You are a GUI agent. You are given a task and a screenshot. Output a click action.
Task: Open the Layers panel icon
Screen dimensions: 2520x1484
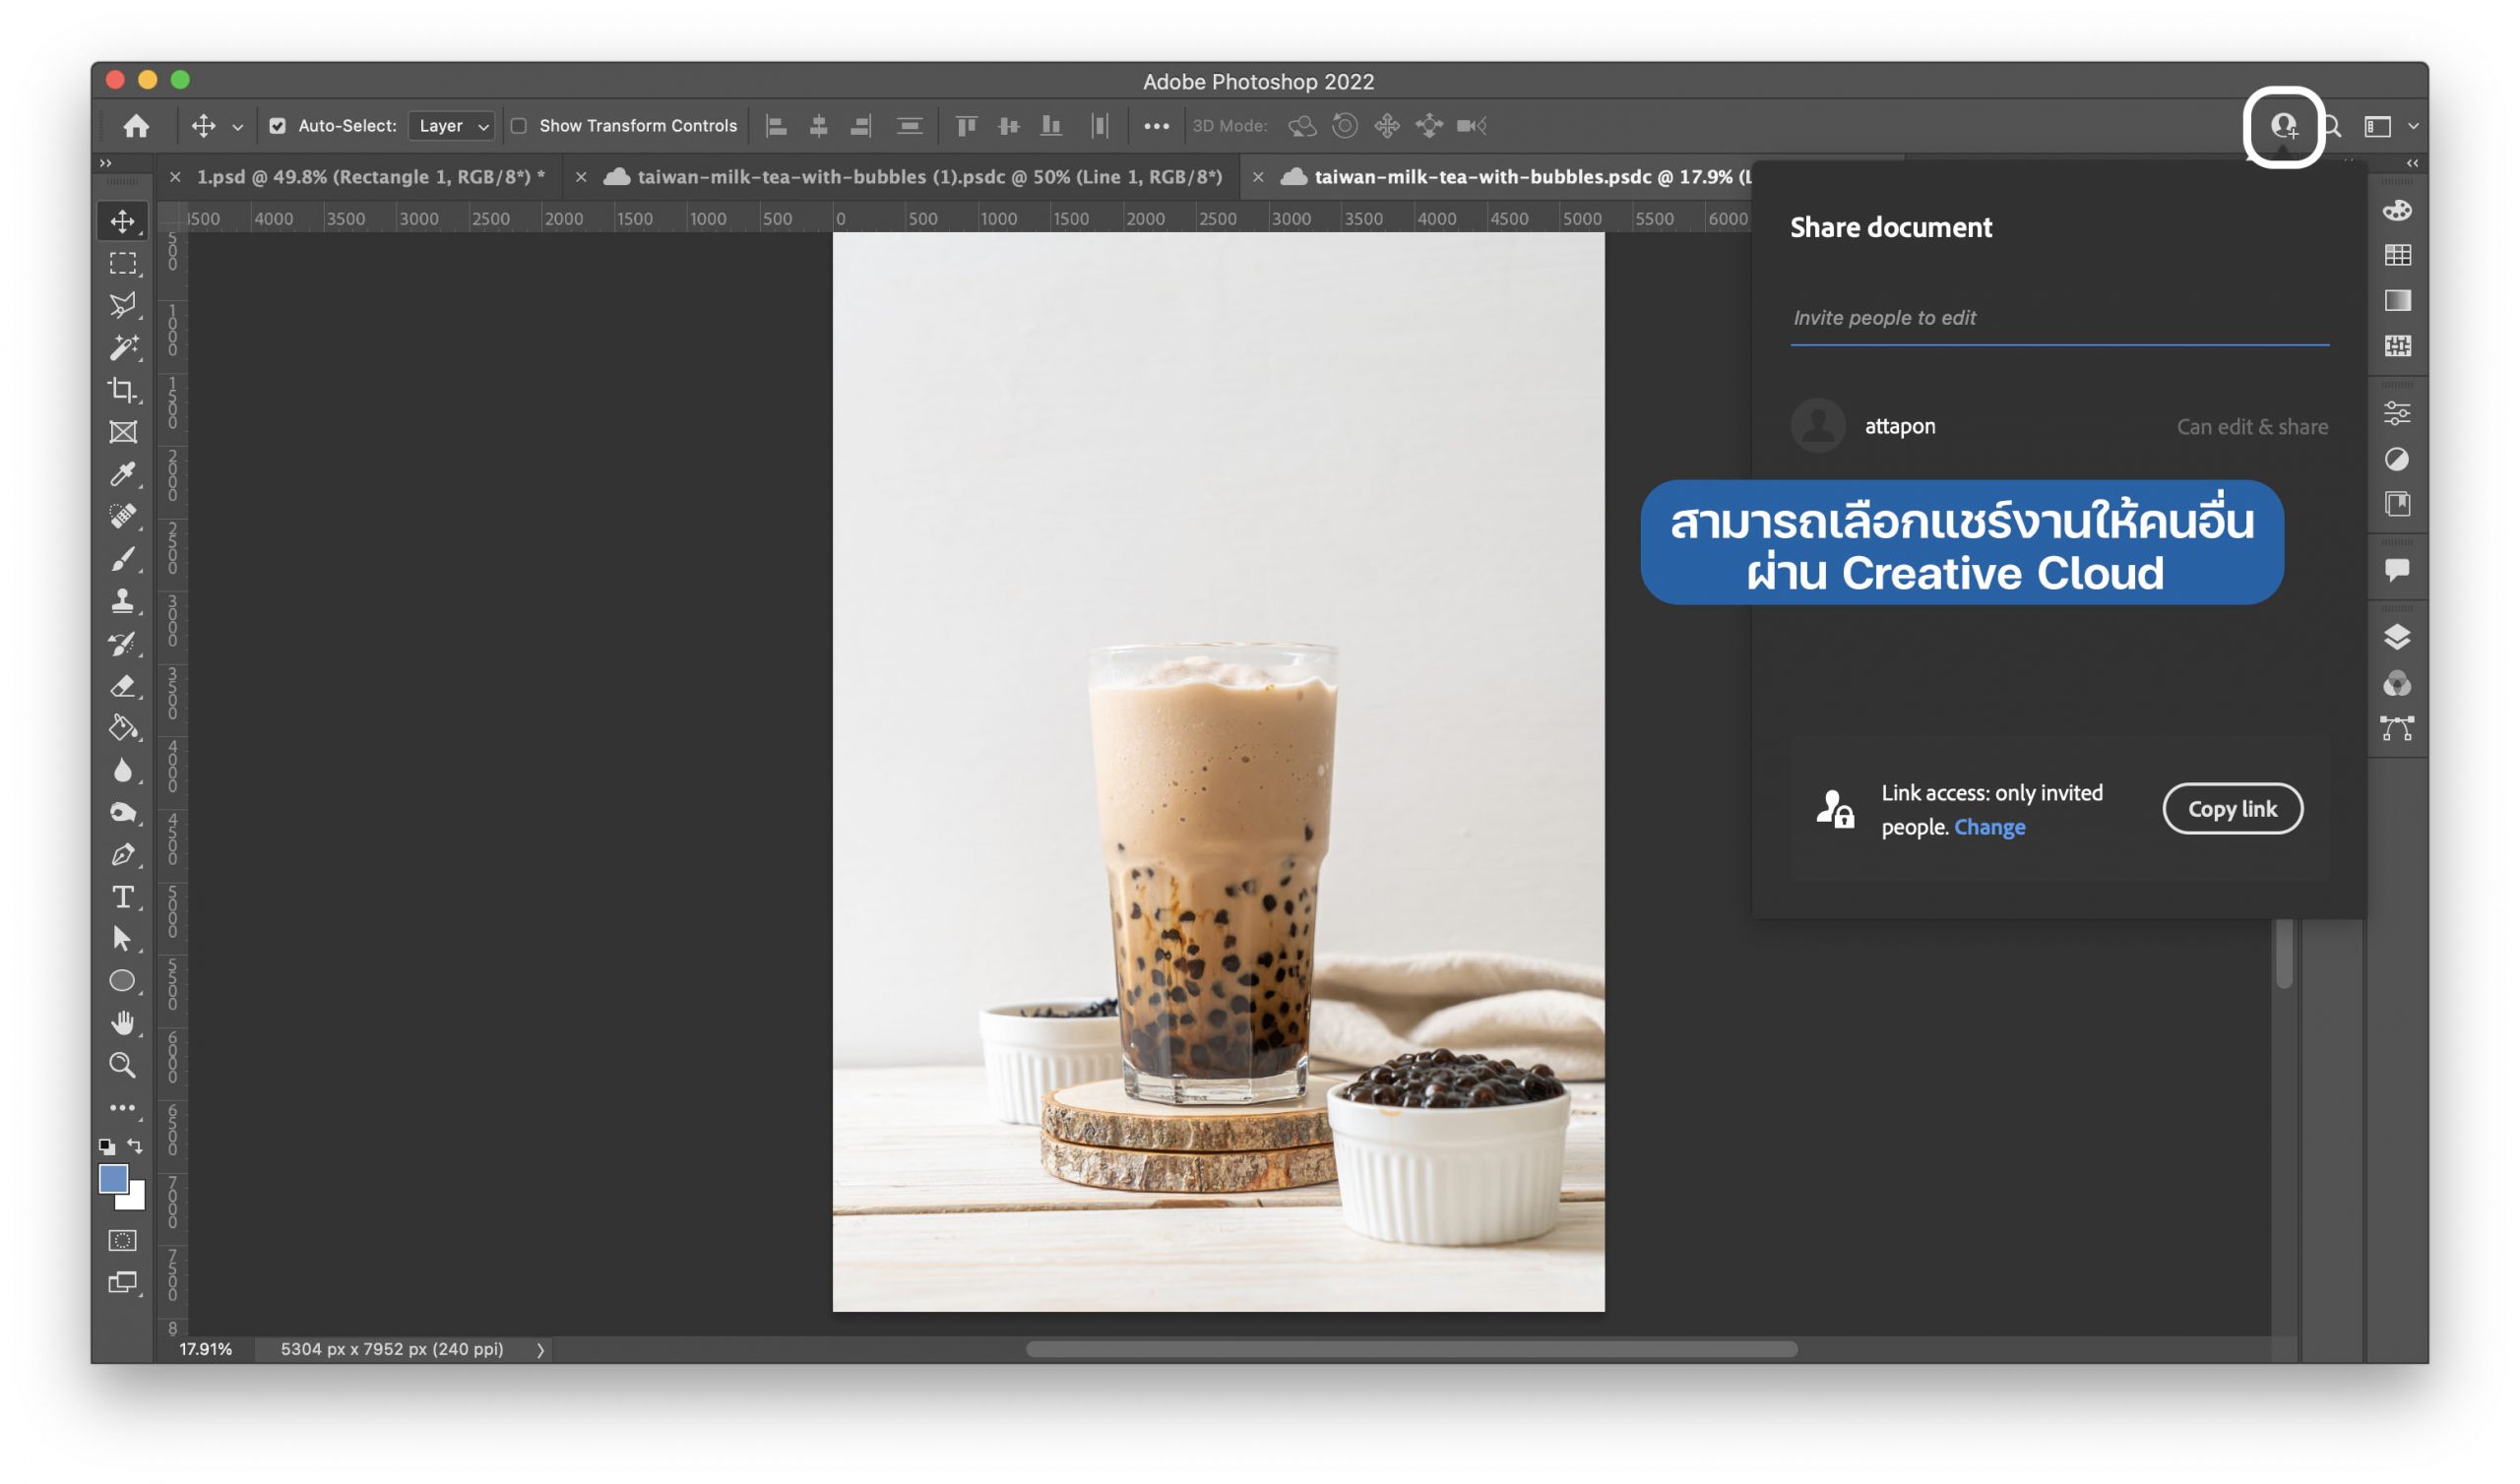2397,637
